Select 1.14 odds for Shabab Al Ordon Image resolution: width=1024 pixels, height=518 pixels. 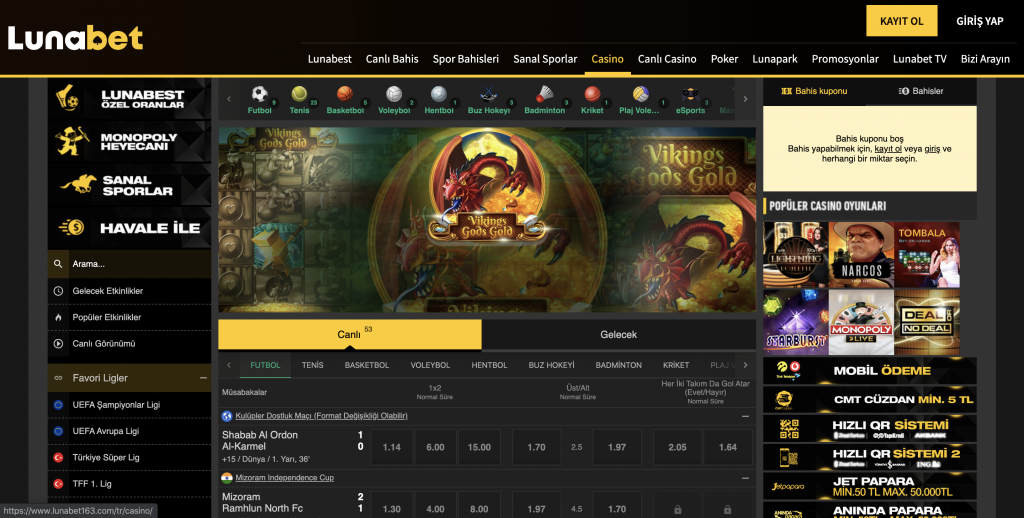392,447
